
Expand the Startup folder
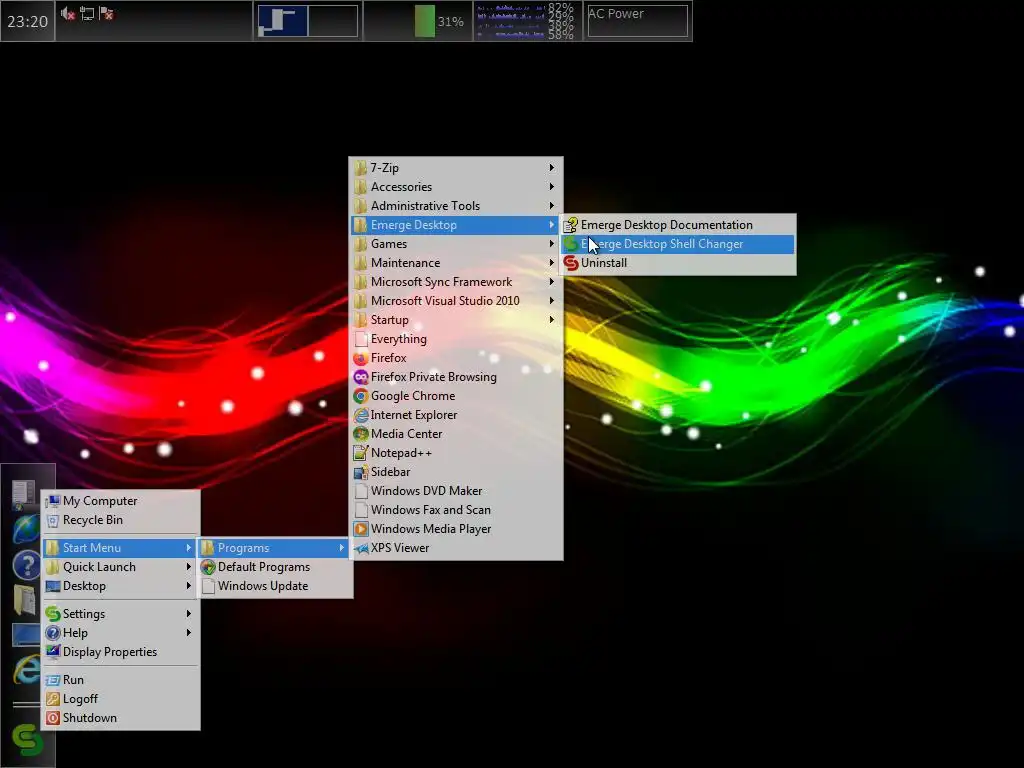456,320
